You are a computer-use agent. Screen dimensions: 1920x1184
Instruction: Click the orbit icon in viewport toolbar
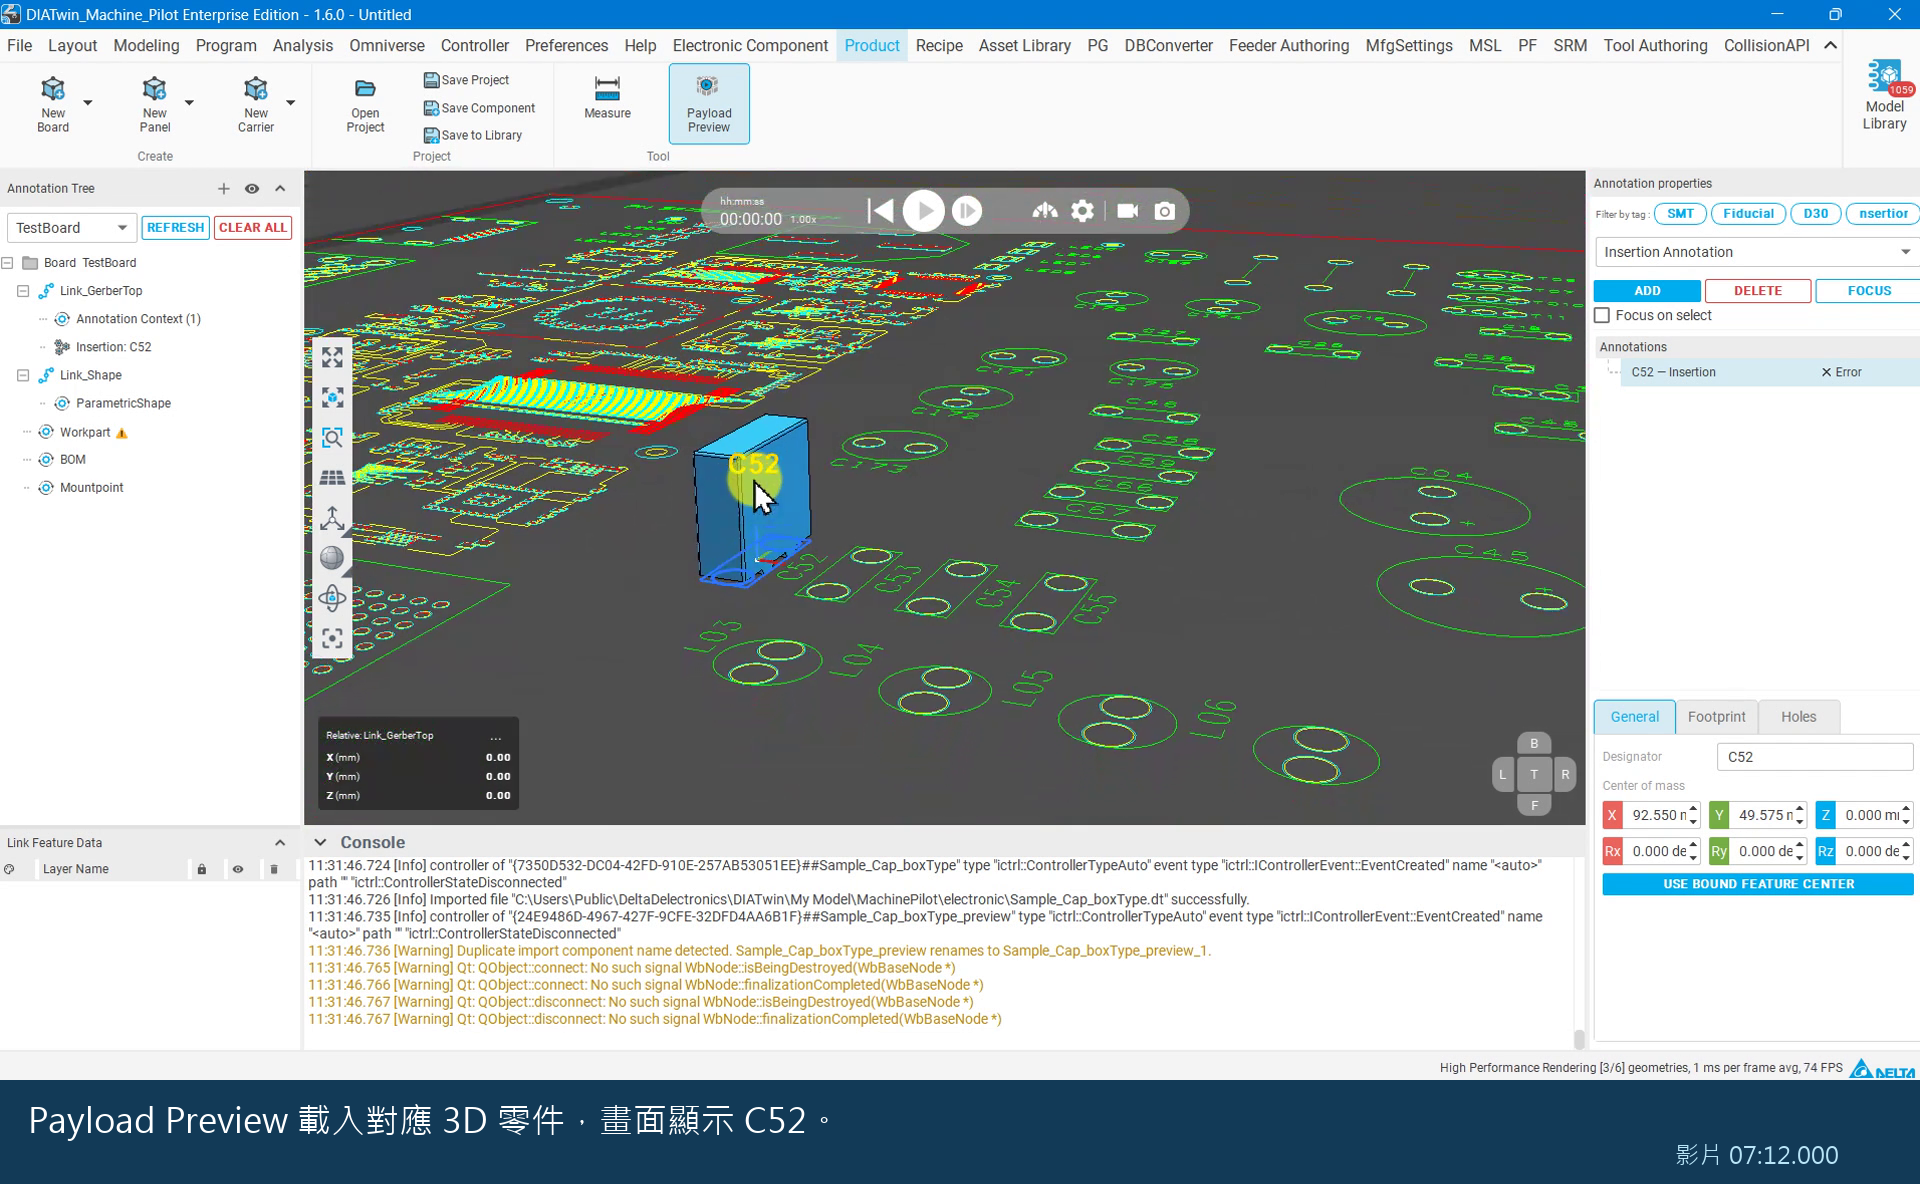(x=332, y=598)
